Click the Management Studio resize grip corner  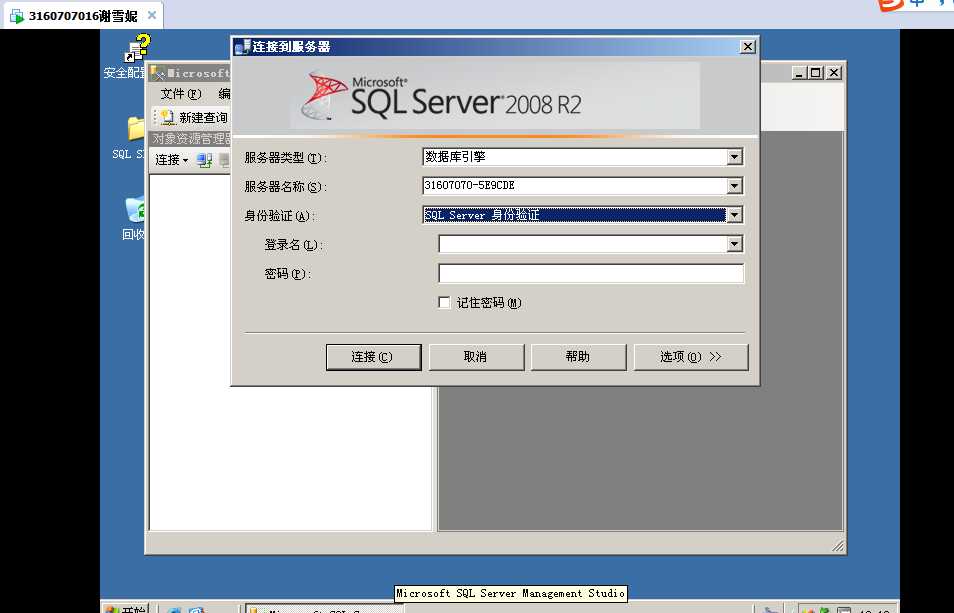838,545
